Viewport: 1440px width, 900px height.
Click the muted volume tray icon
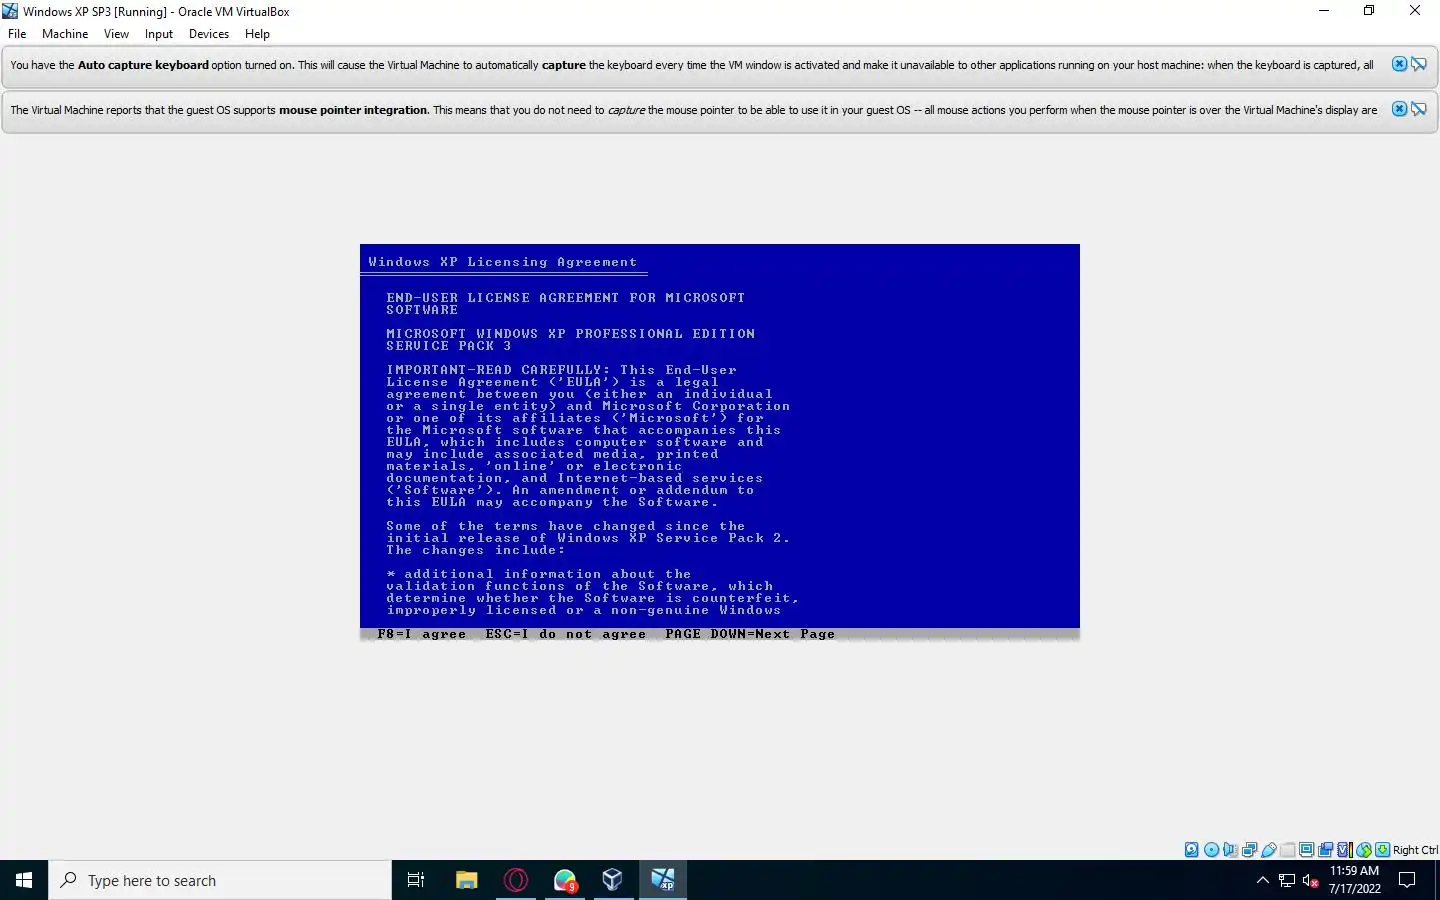(x=1311, y=880)
